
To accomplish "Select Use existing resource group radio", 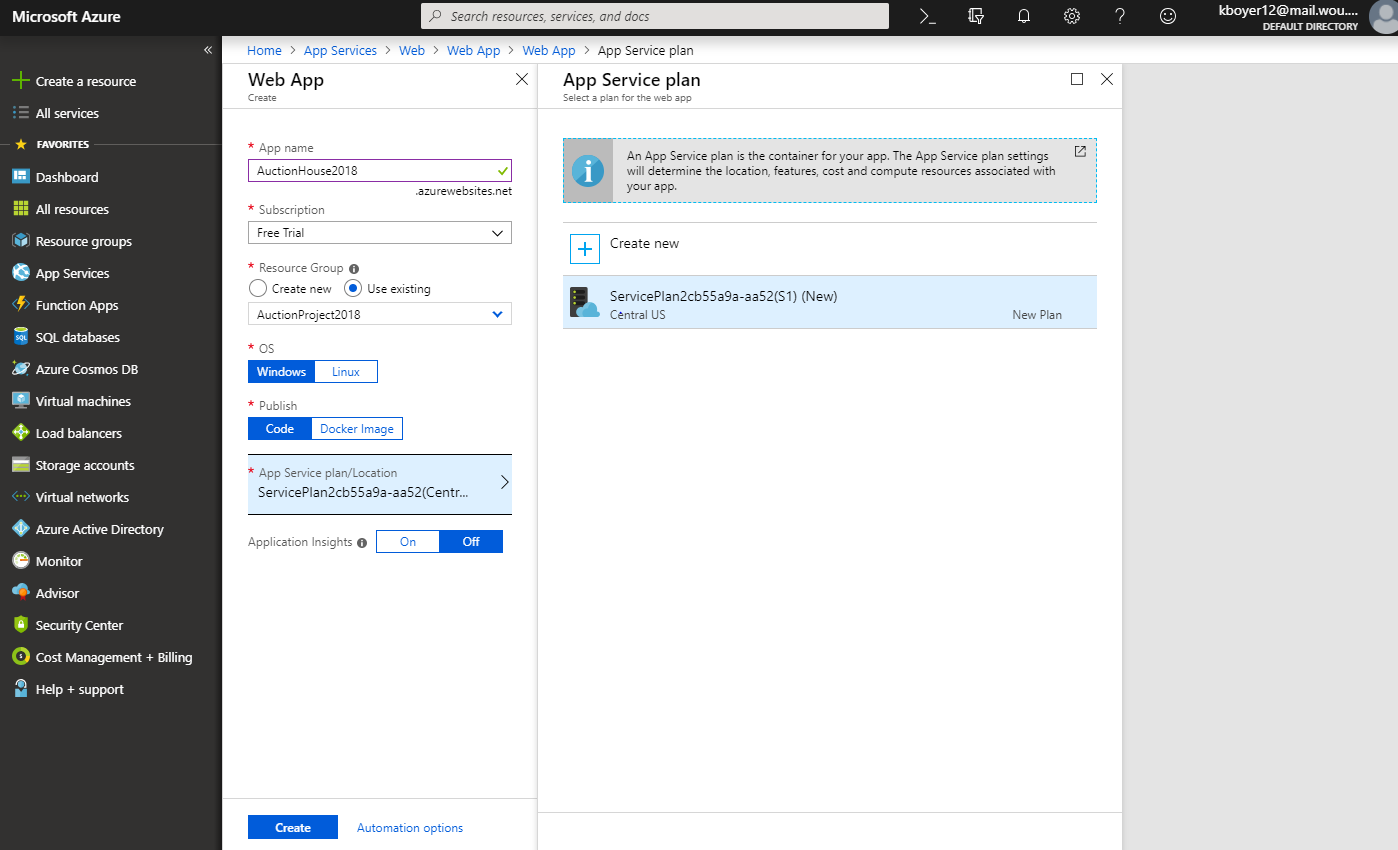I will pos(353,288).
